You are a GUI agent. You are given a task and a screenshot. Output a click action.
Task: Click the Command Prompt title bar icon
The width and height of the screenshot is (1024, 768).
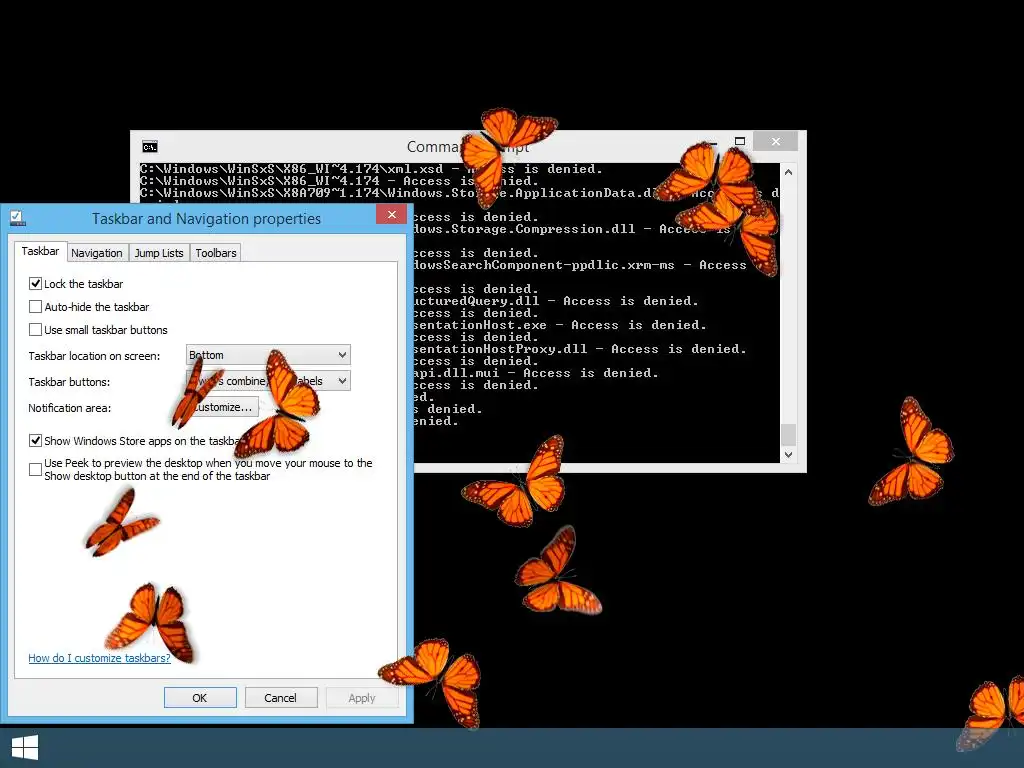coord(150,147)
